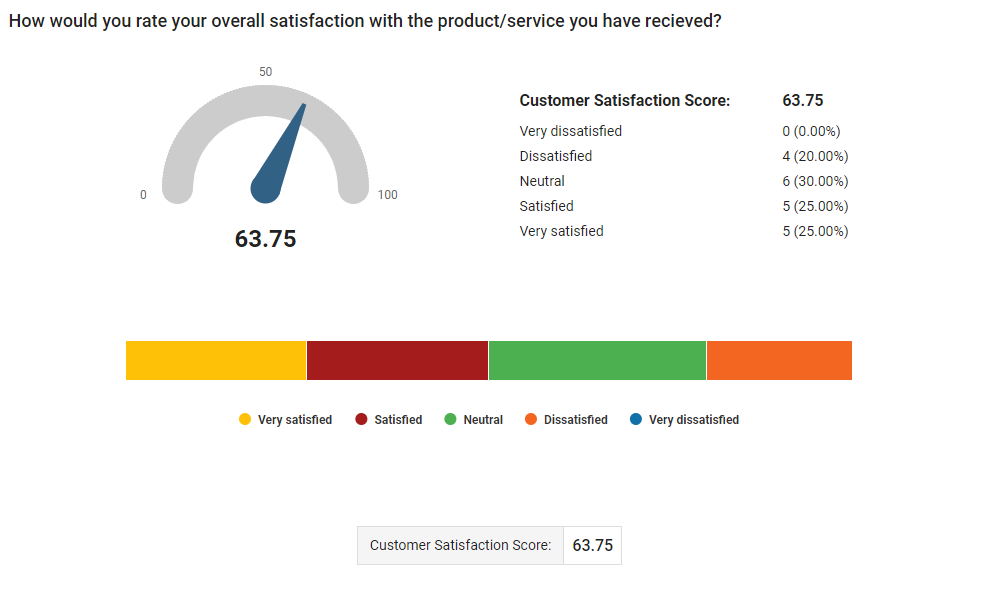Viewport: 981px width, 600px height.
Task: Click the Very satisfied row in score table
Action: [684, 231]
